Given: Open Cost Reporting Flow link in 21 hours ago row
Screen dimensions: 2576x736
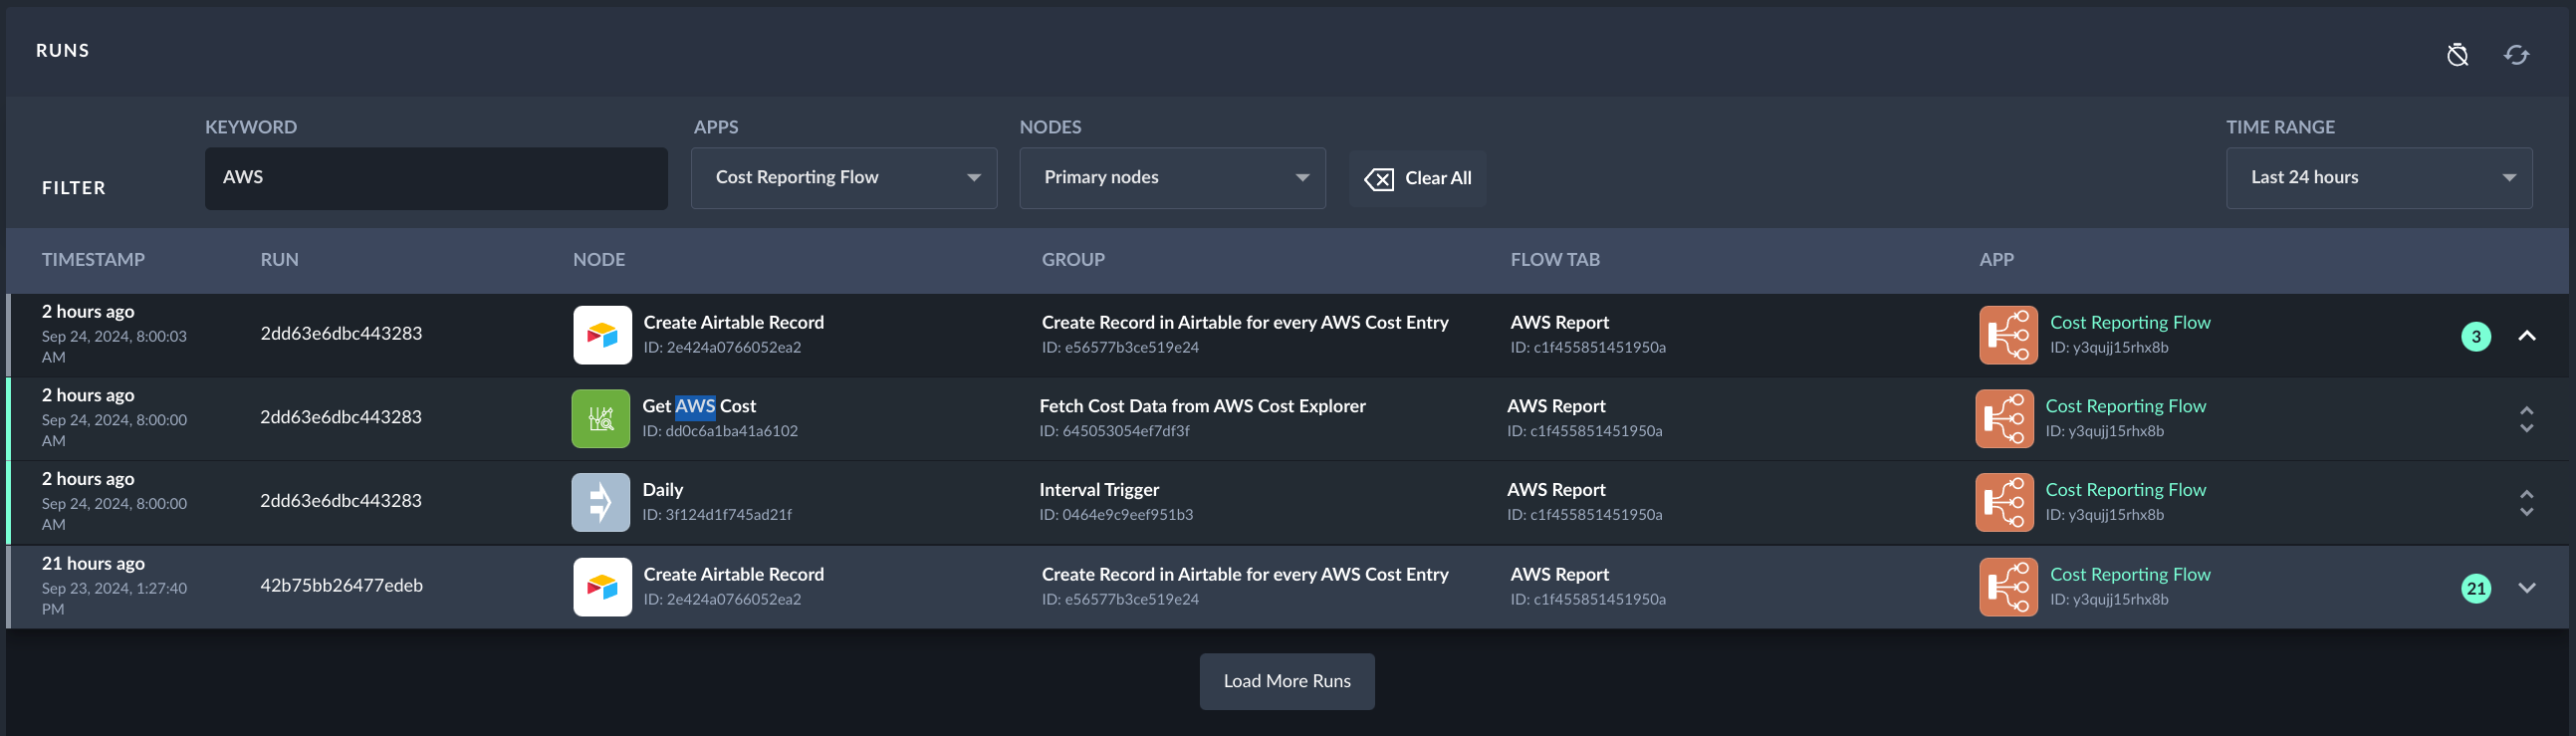Looking at the screenshot, I should tap(2129, 574).
